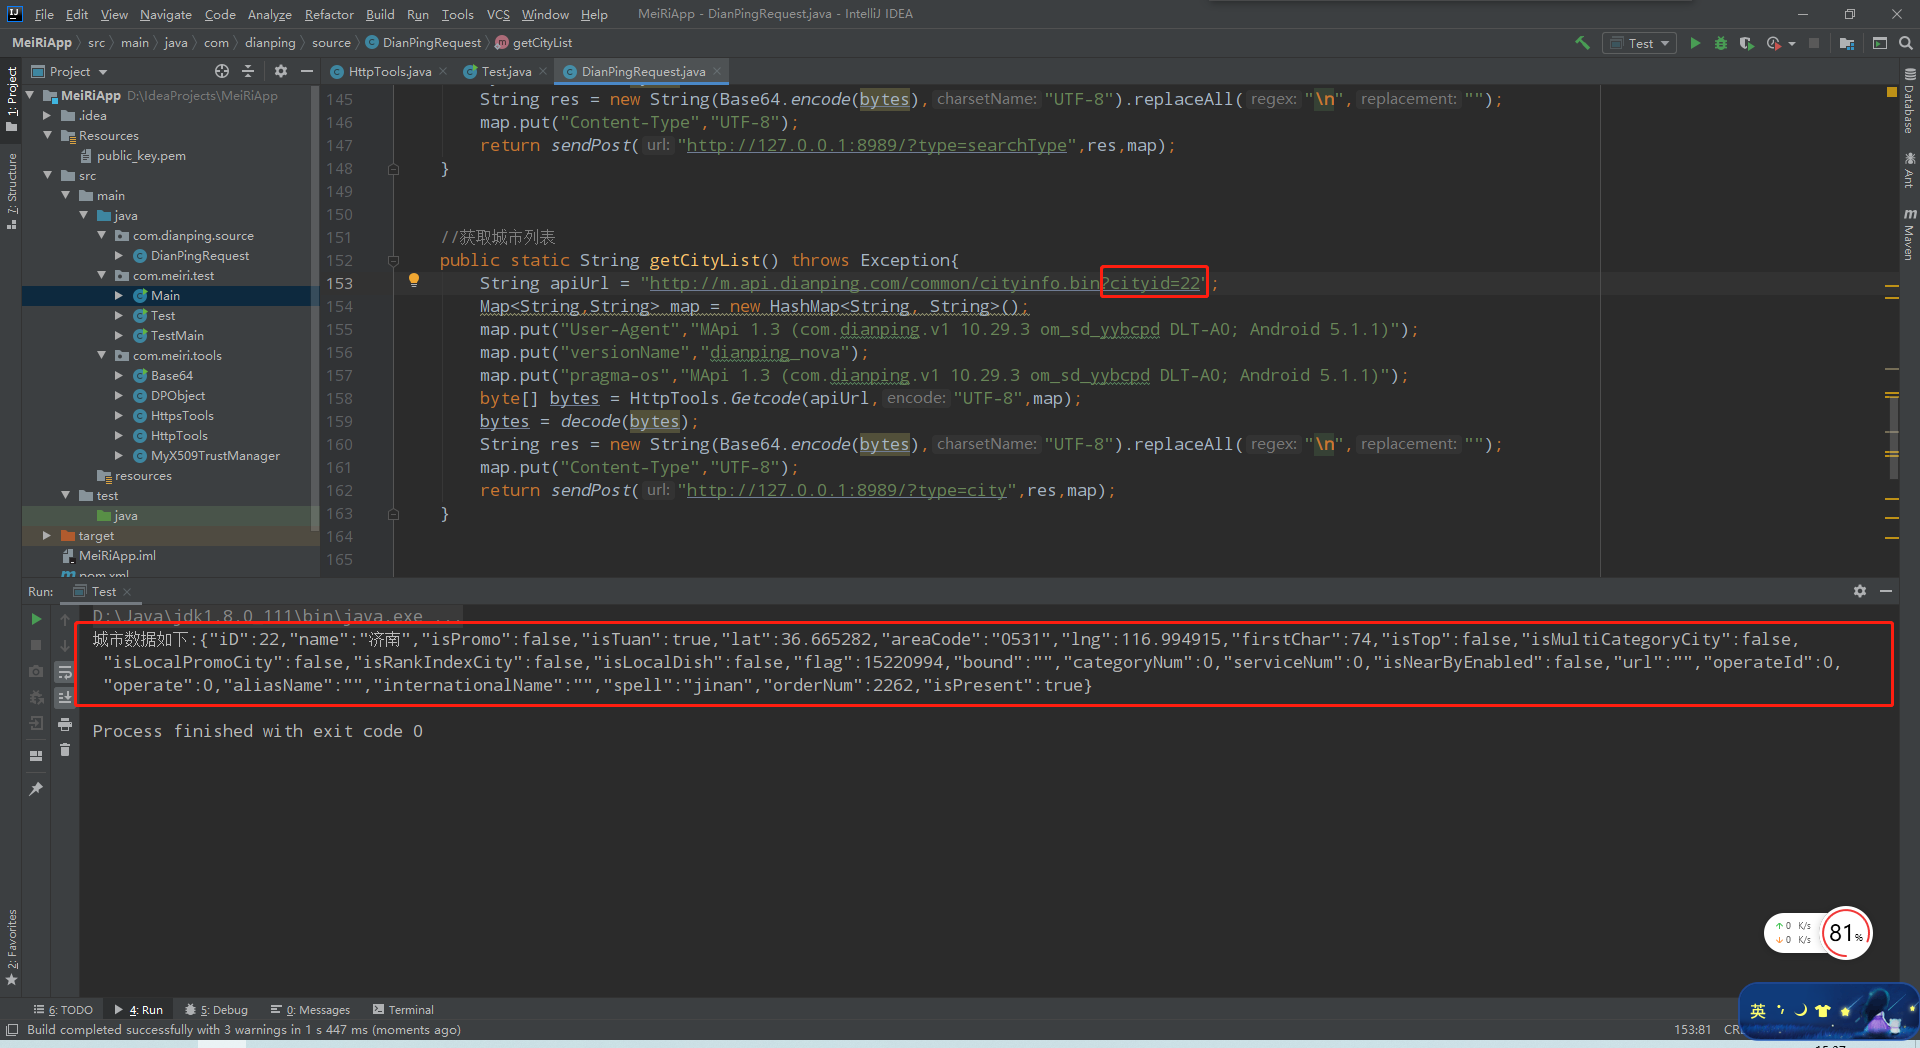Screen dimensions: 1920x1048
Task: Click the restore layout icon in Run panel
Action: click(36, 756)
